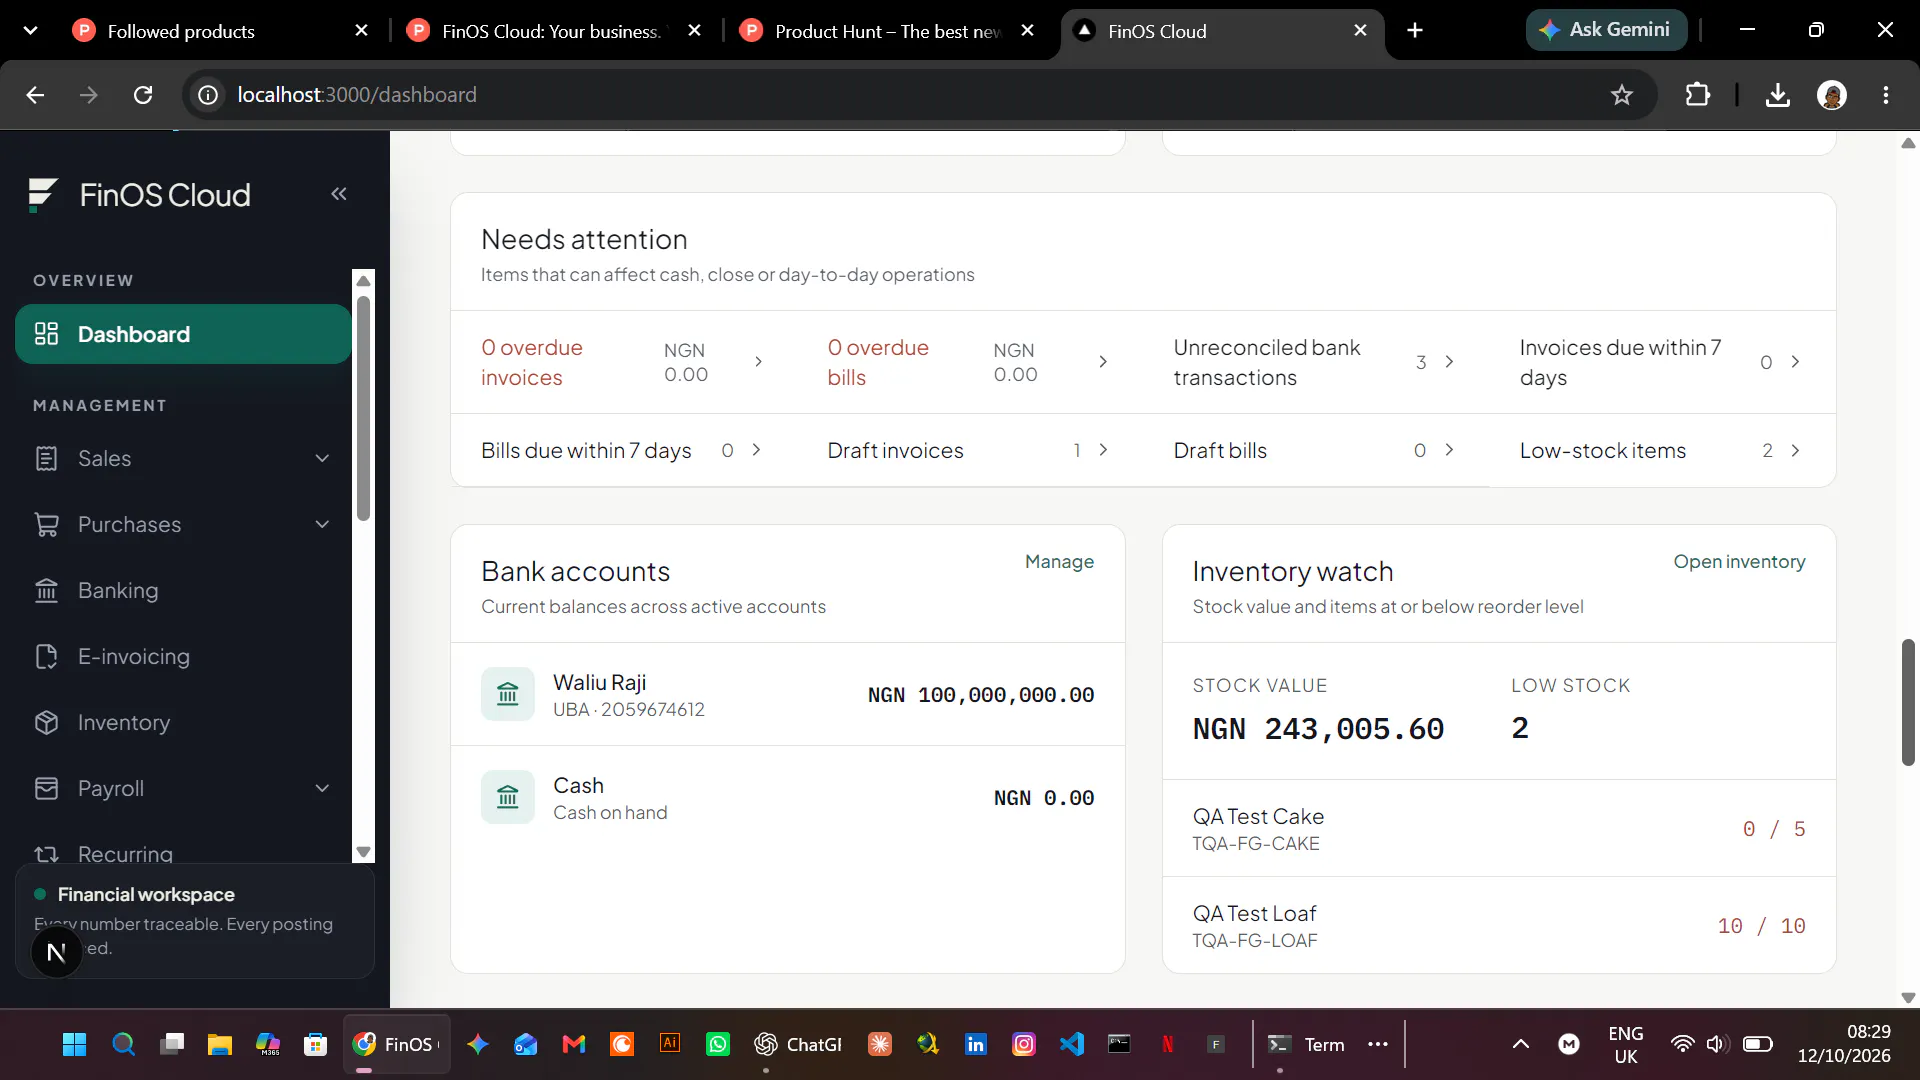
Task: Click the page vertical scrollbar thumb
Action: point(1908,702)
